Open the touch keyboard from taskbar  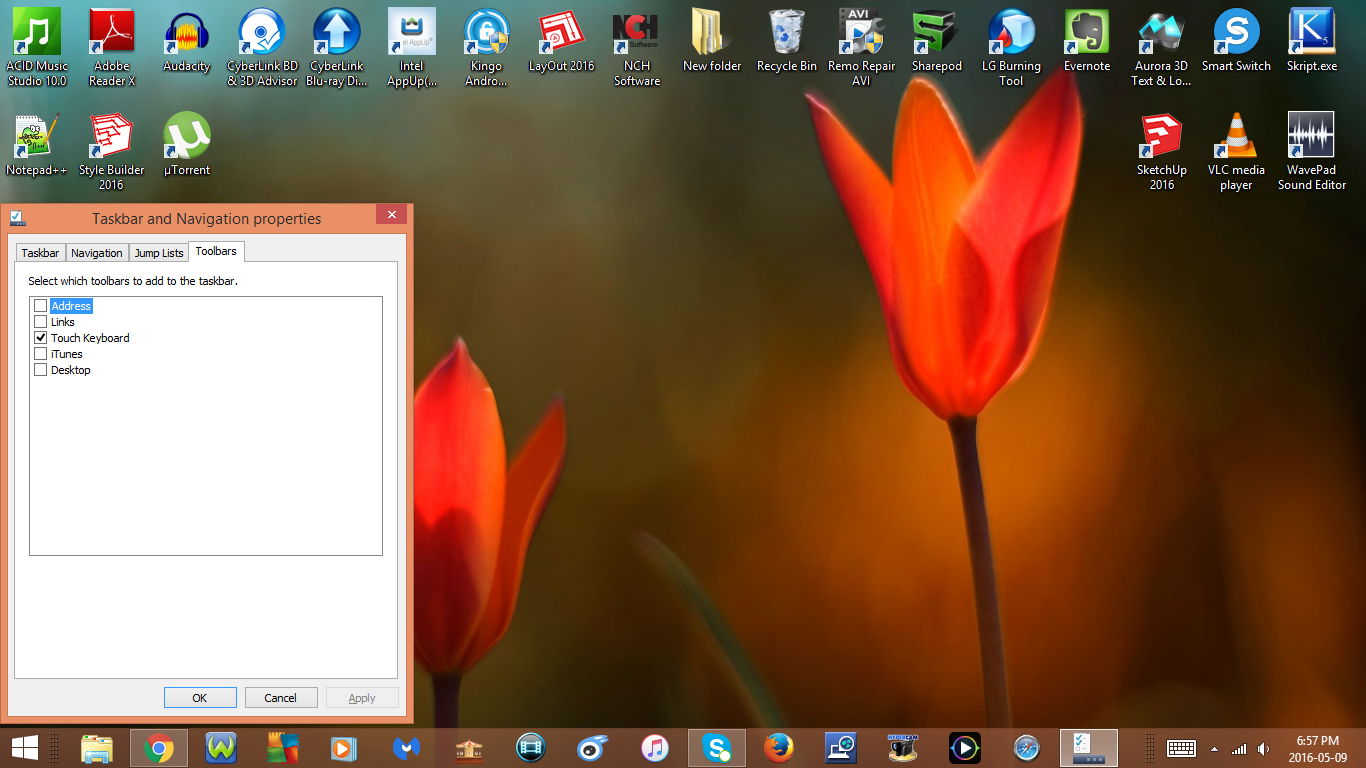pyautogui.click(x=1181, y=748)
